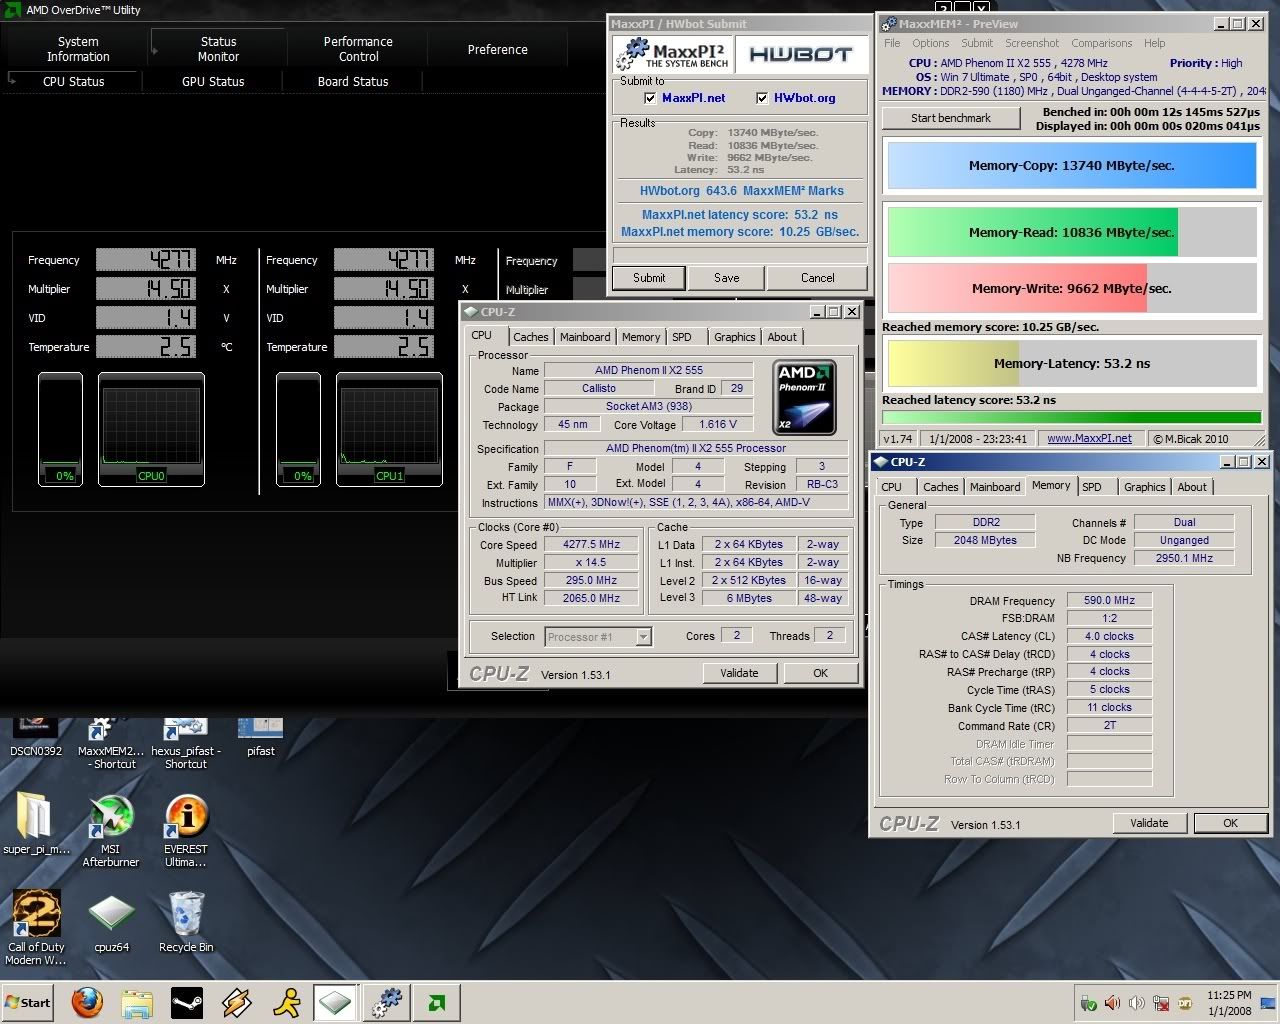The height and width of the screenshot is (1024, 1280).
Task: Select the MaxxMEM2 shortcut on desktop
Action: [110, 744]
